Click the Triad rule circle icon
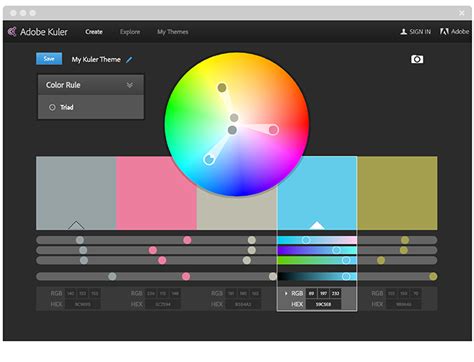Viewport: 474px width, 362px height. (x=52, y=107)
